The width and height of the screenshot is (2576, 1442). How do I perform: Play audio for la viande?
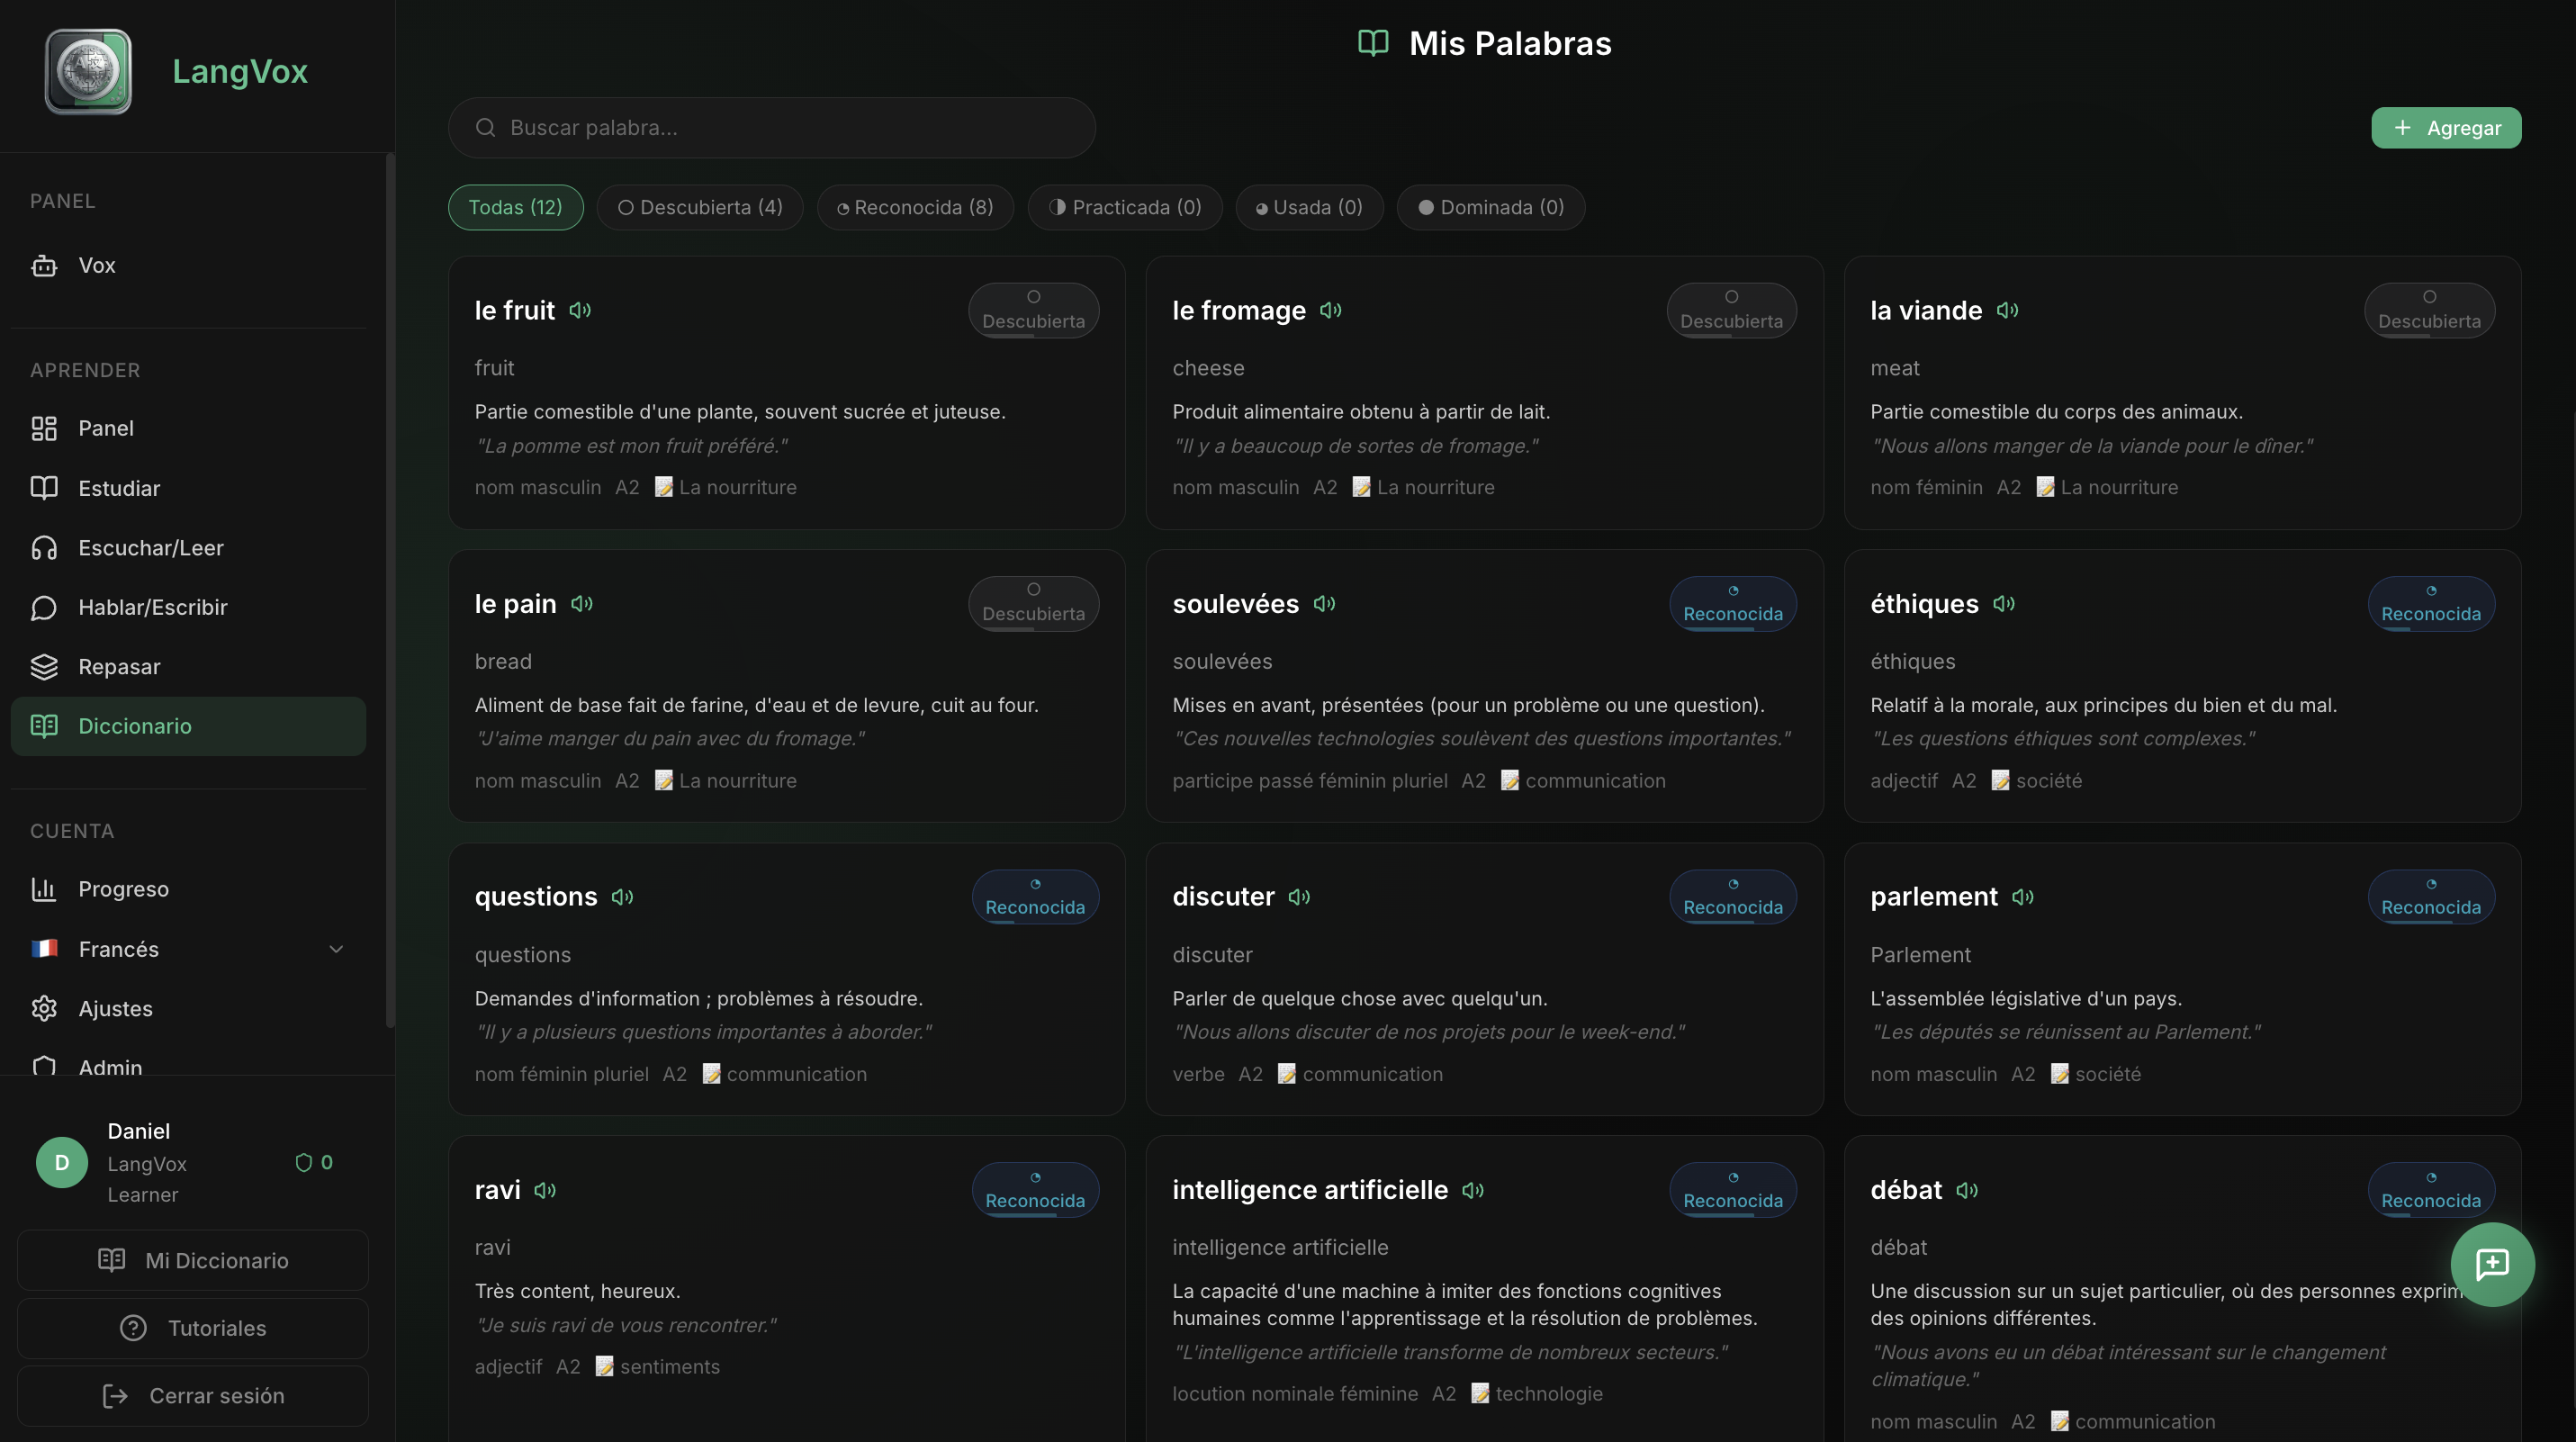[2007, 310]
